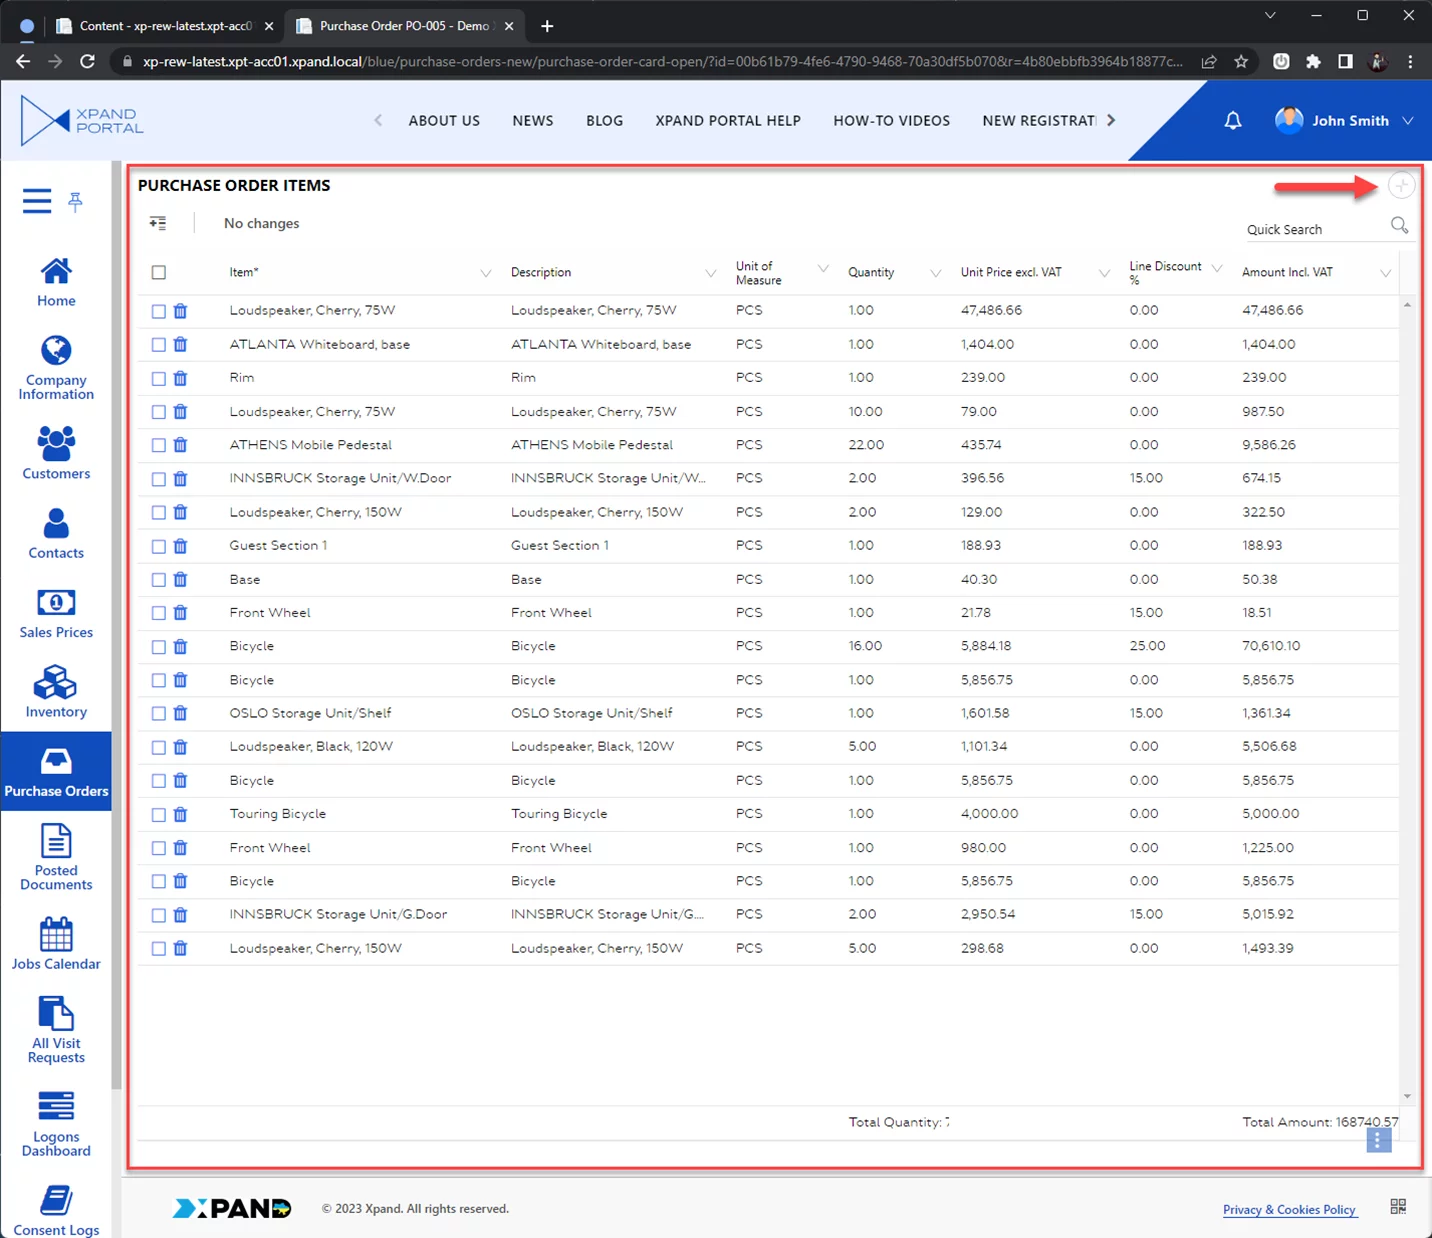Check the select-all header checkbox
Screen dimensions: 1432x1238
(x=159, y=272)
